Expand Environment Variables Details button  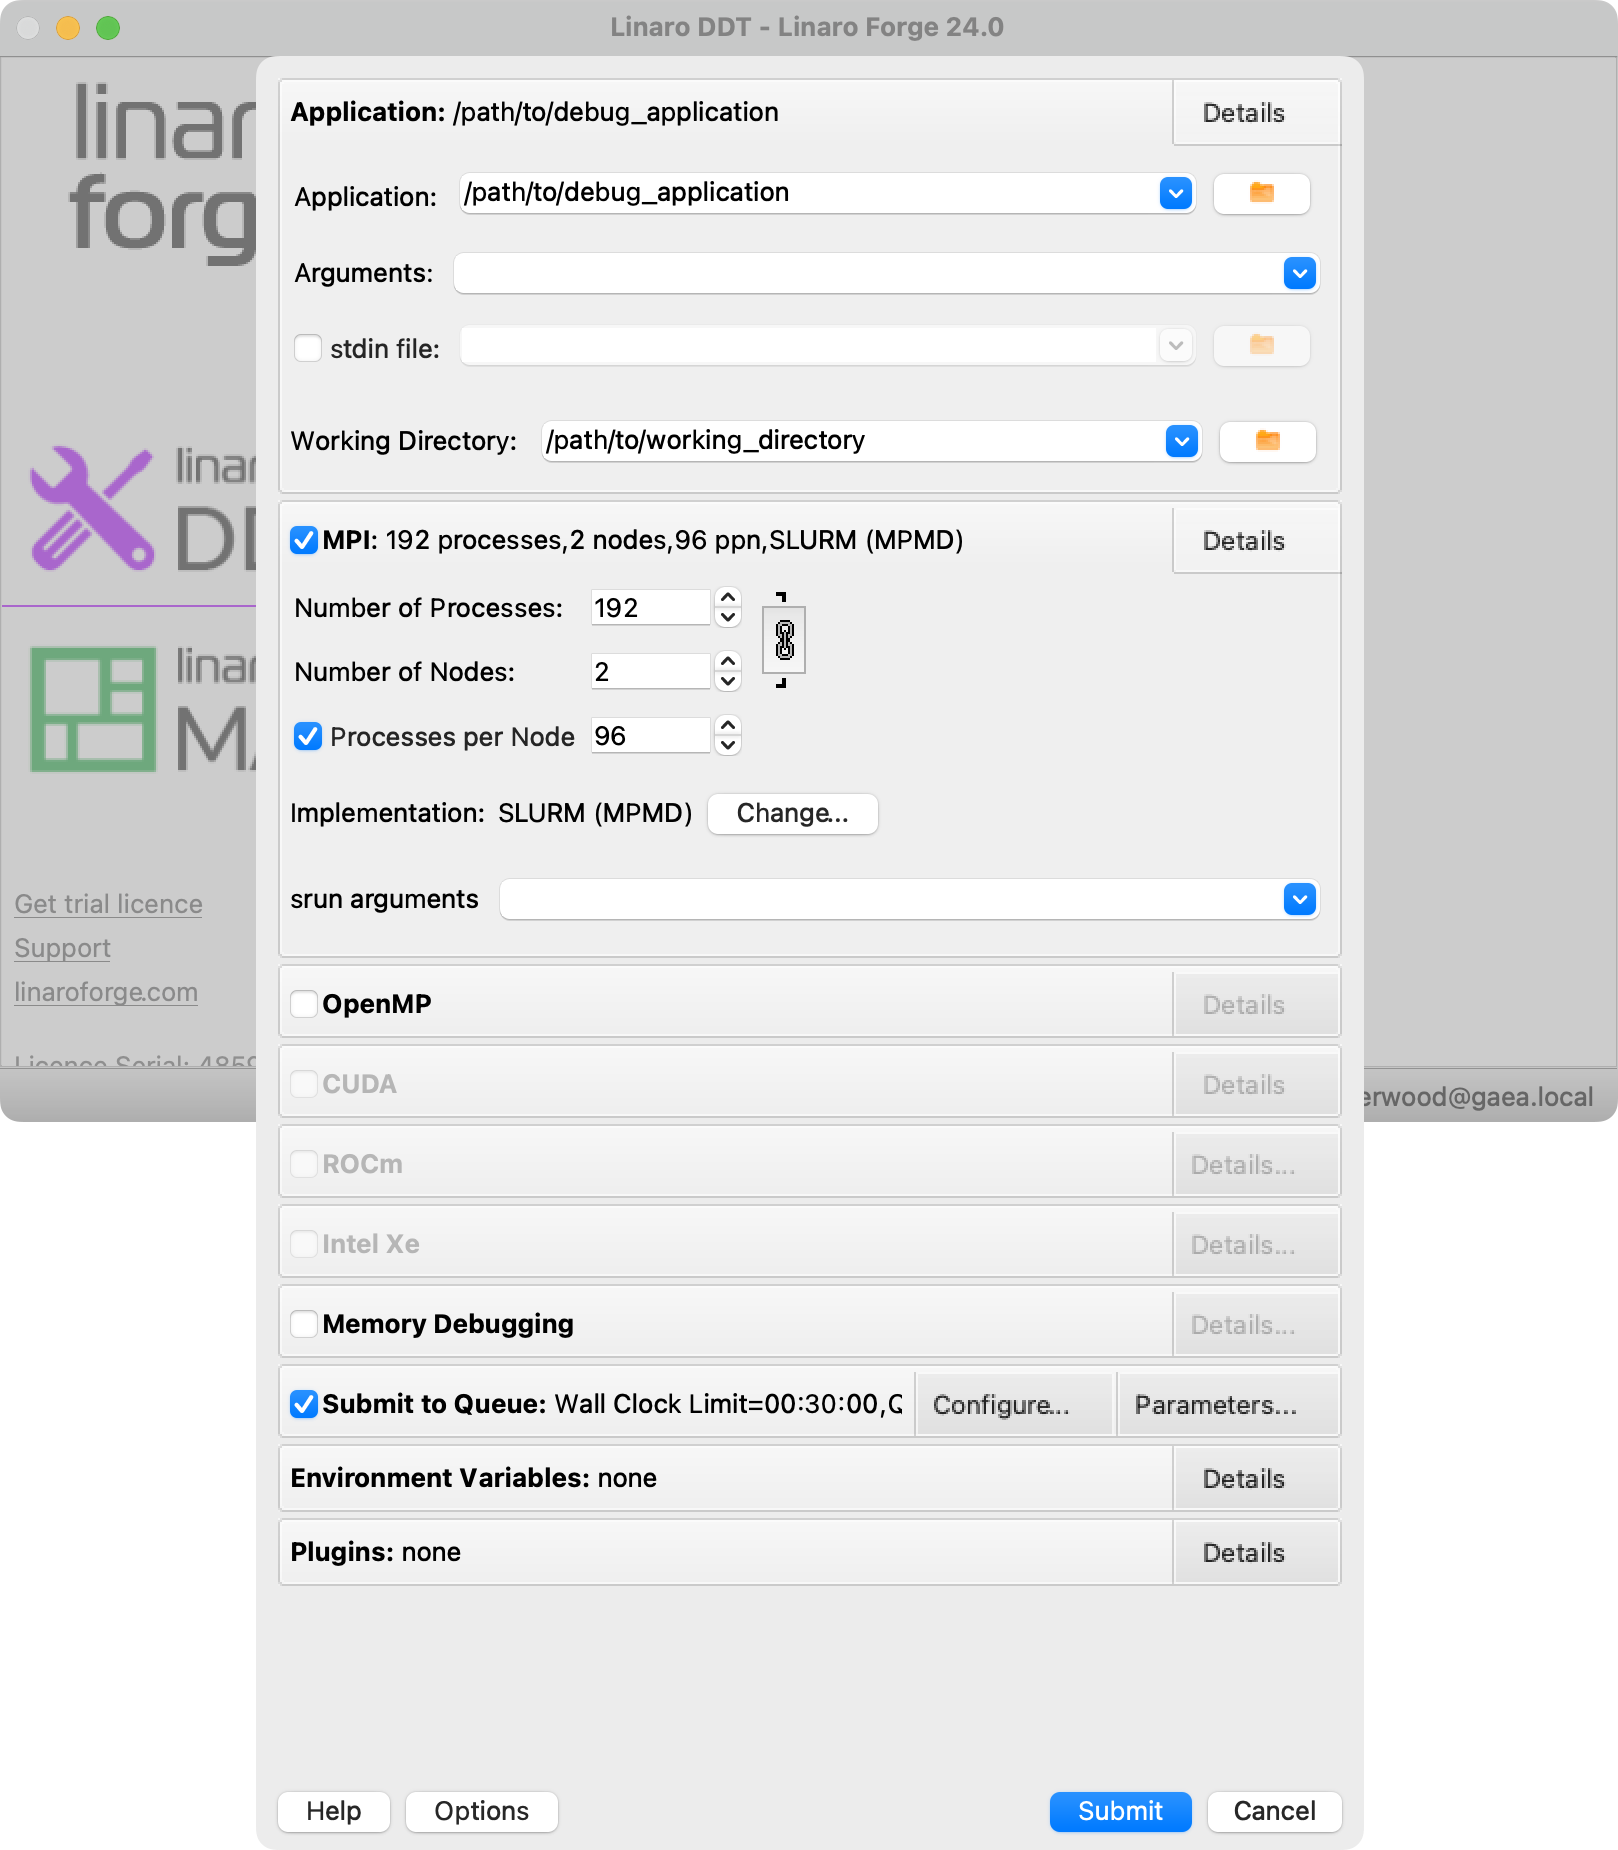(x=1255, y=1478)
